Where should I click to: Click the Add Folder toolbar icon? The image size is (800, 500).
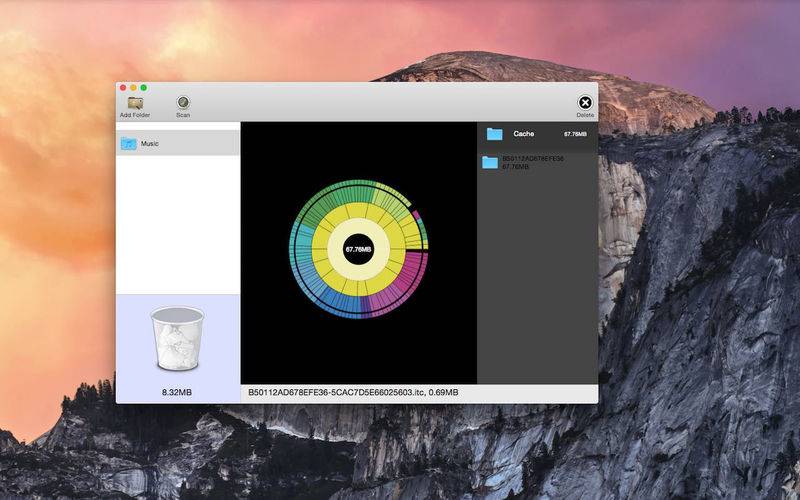(135, 102)
